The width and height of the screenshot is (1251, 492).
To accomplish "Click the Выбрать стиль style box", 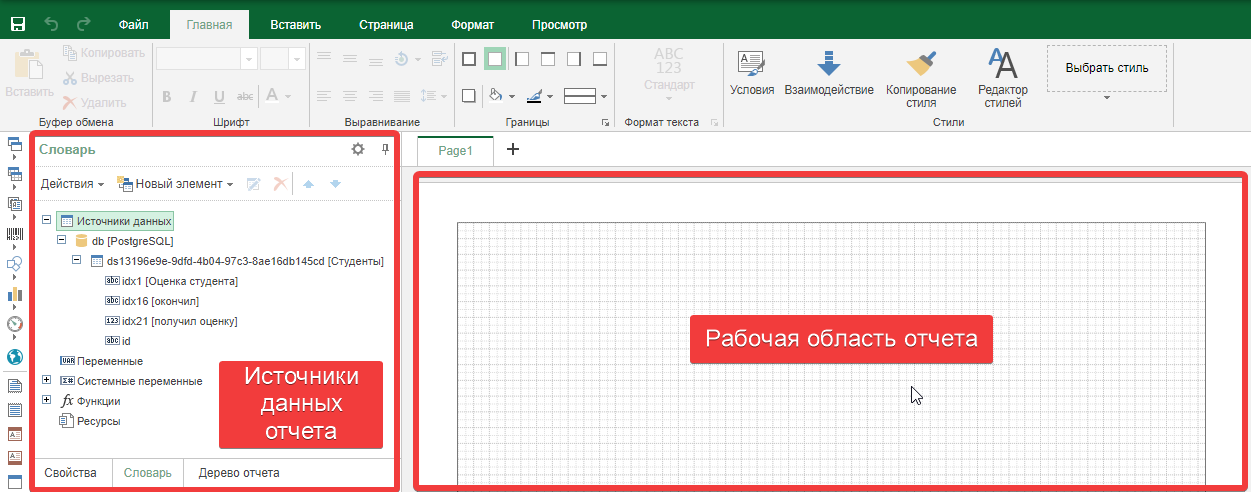I will tap(1107, 68).
